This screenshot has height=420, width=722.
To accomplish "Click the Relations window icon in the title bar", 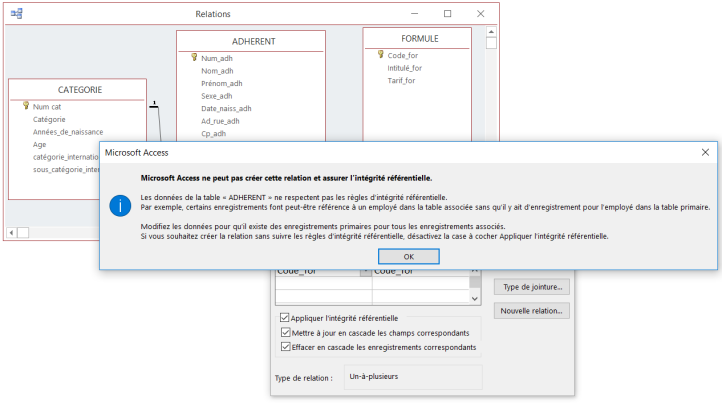I will (17, 14).
